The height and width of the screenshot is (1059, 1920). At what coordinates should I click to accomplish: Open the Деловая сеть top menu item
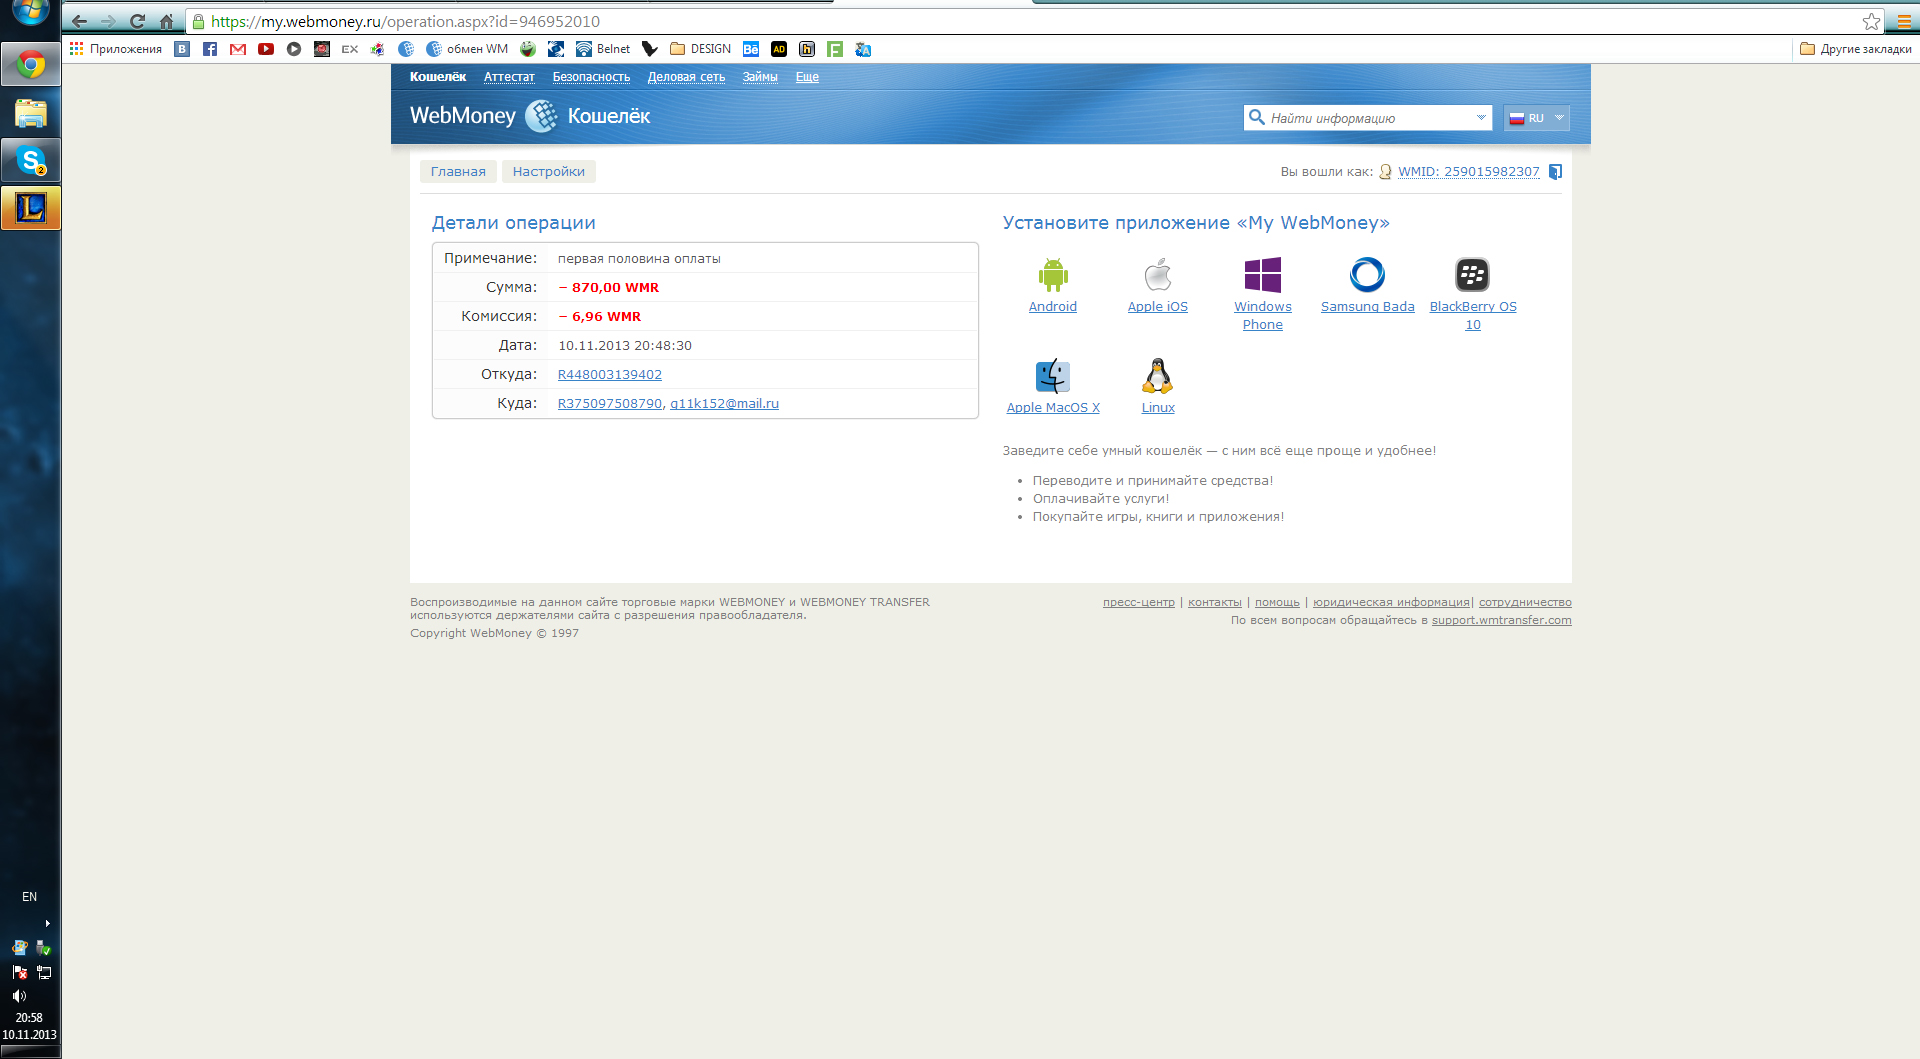686,77
